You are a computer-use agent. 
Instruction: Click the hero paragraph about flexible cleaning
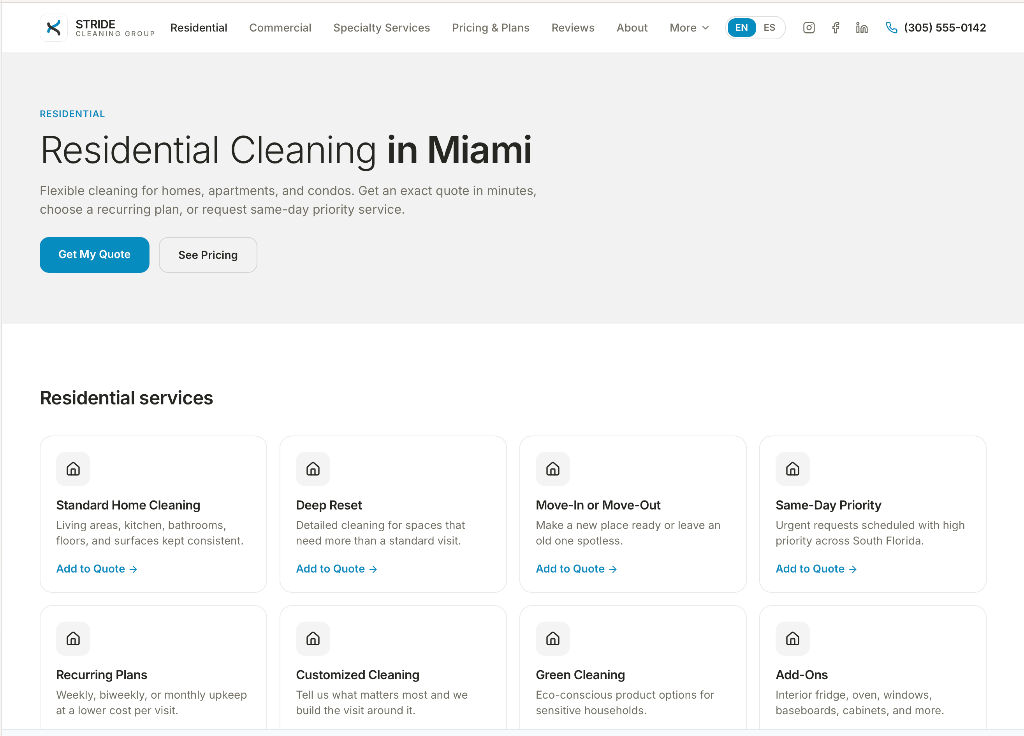point(288,200)
